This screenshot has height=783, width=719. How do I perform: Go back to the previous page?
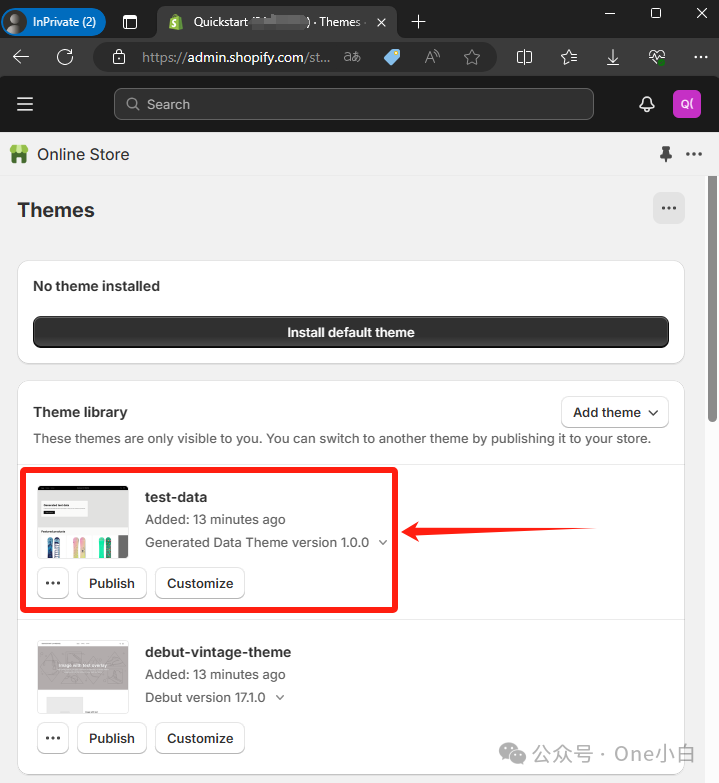coord(21,57)
